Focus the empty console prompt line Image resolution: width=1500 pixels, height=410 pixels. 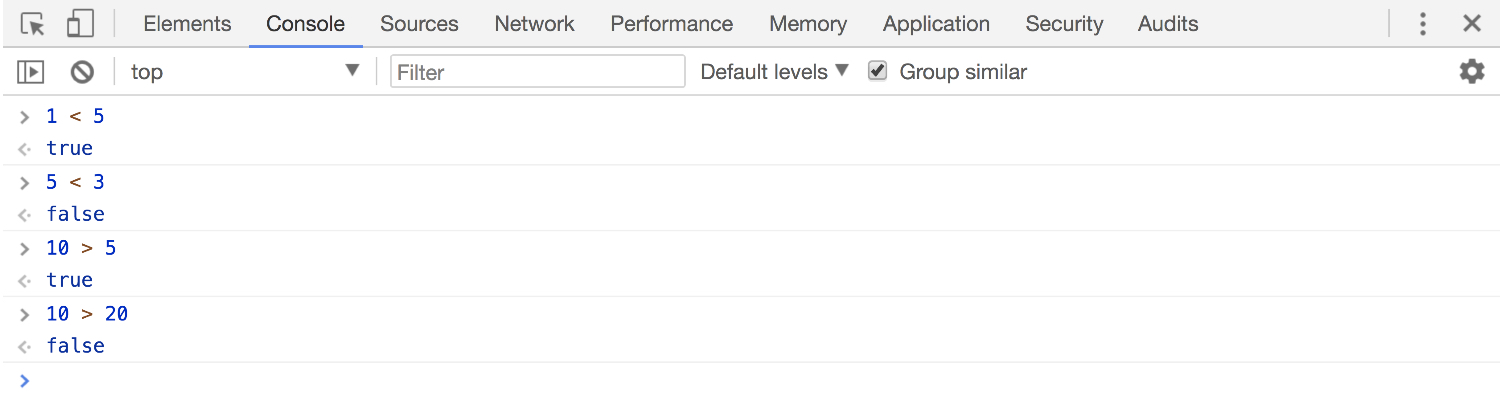click(700, 381)
